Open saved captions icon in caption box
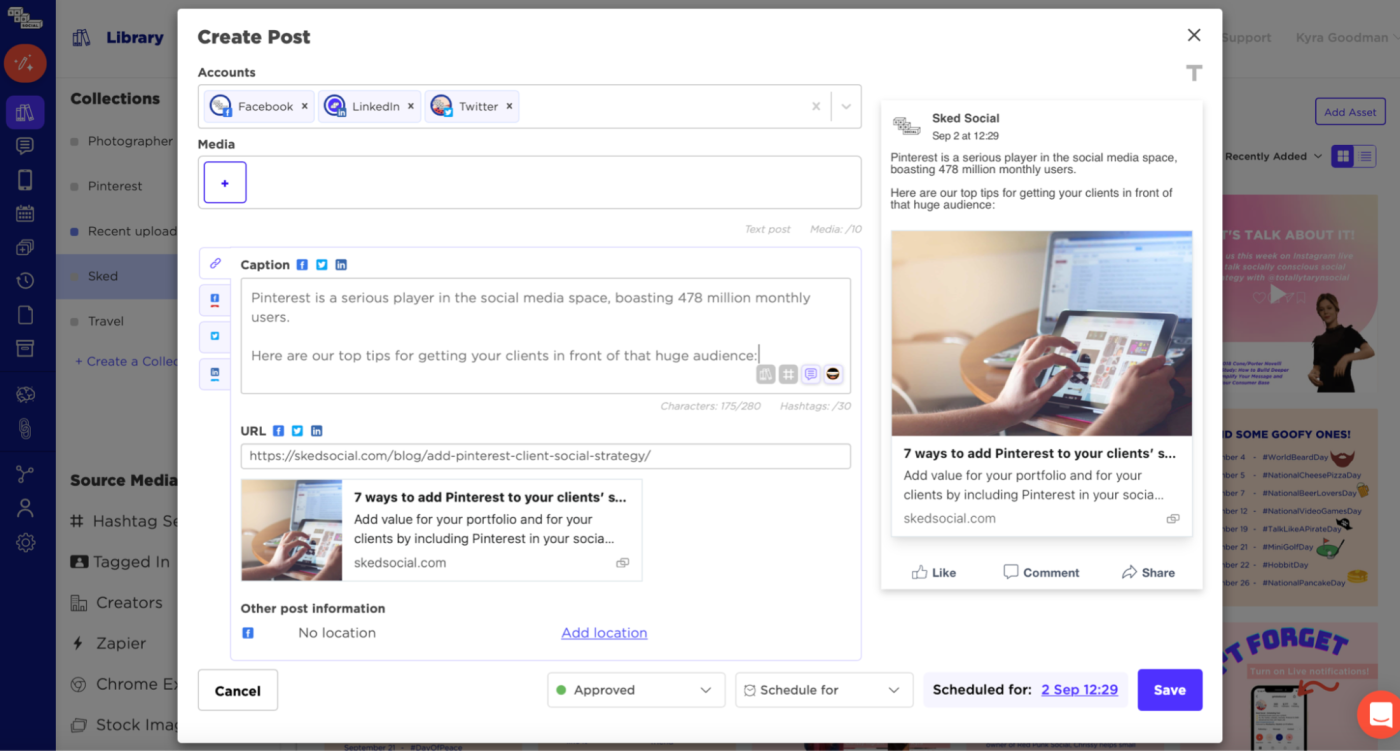 click(x=811, y=374)
